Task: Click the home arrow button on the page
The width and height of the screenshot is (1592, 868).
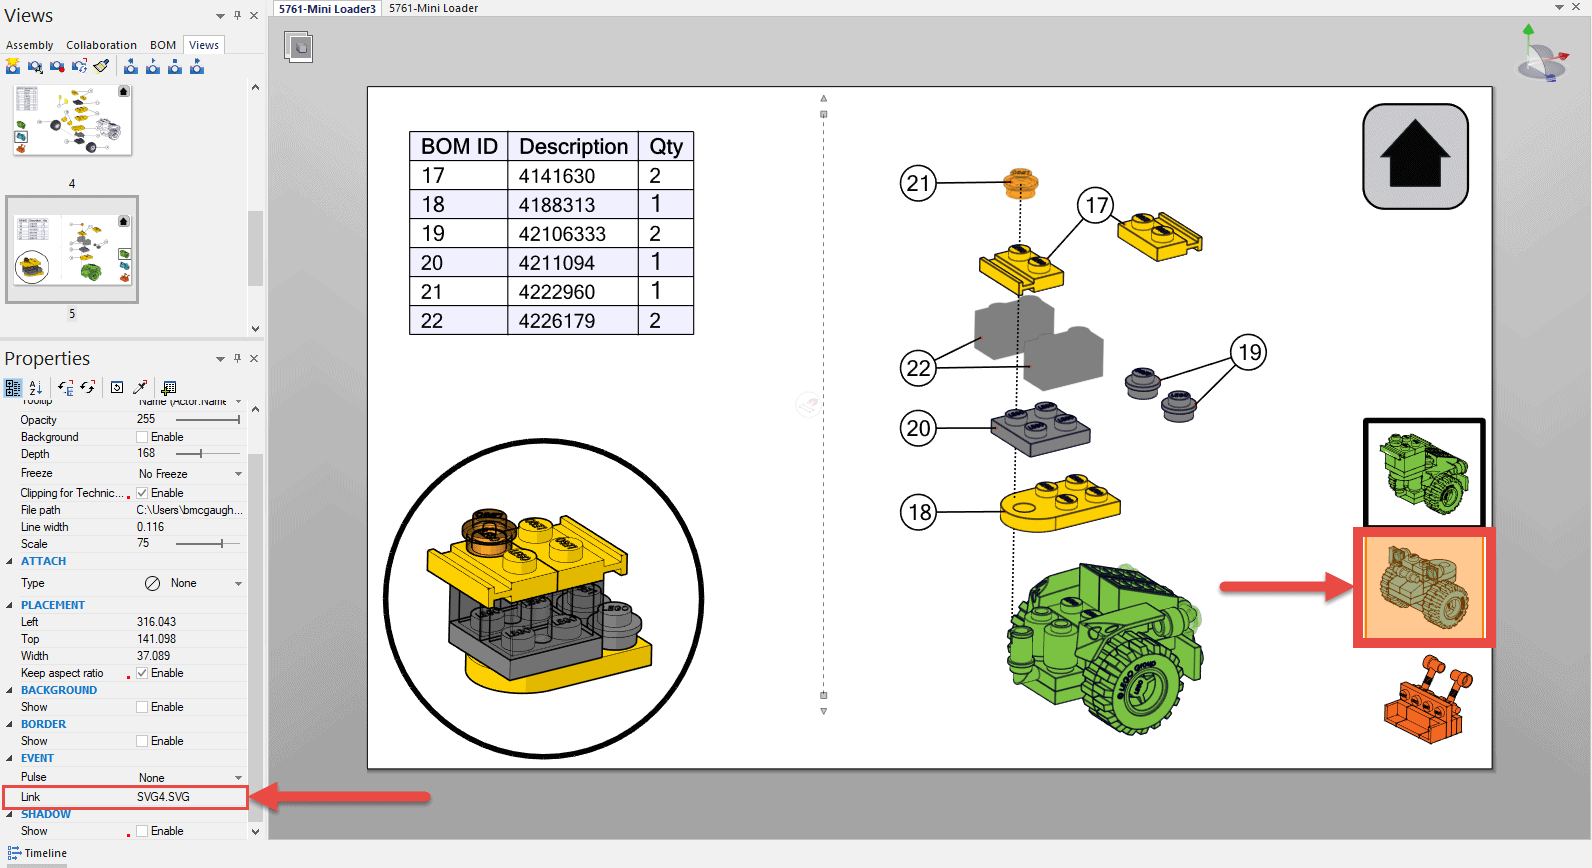Action: click(1415, 156)
